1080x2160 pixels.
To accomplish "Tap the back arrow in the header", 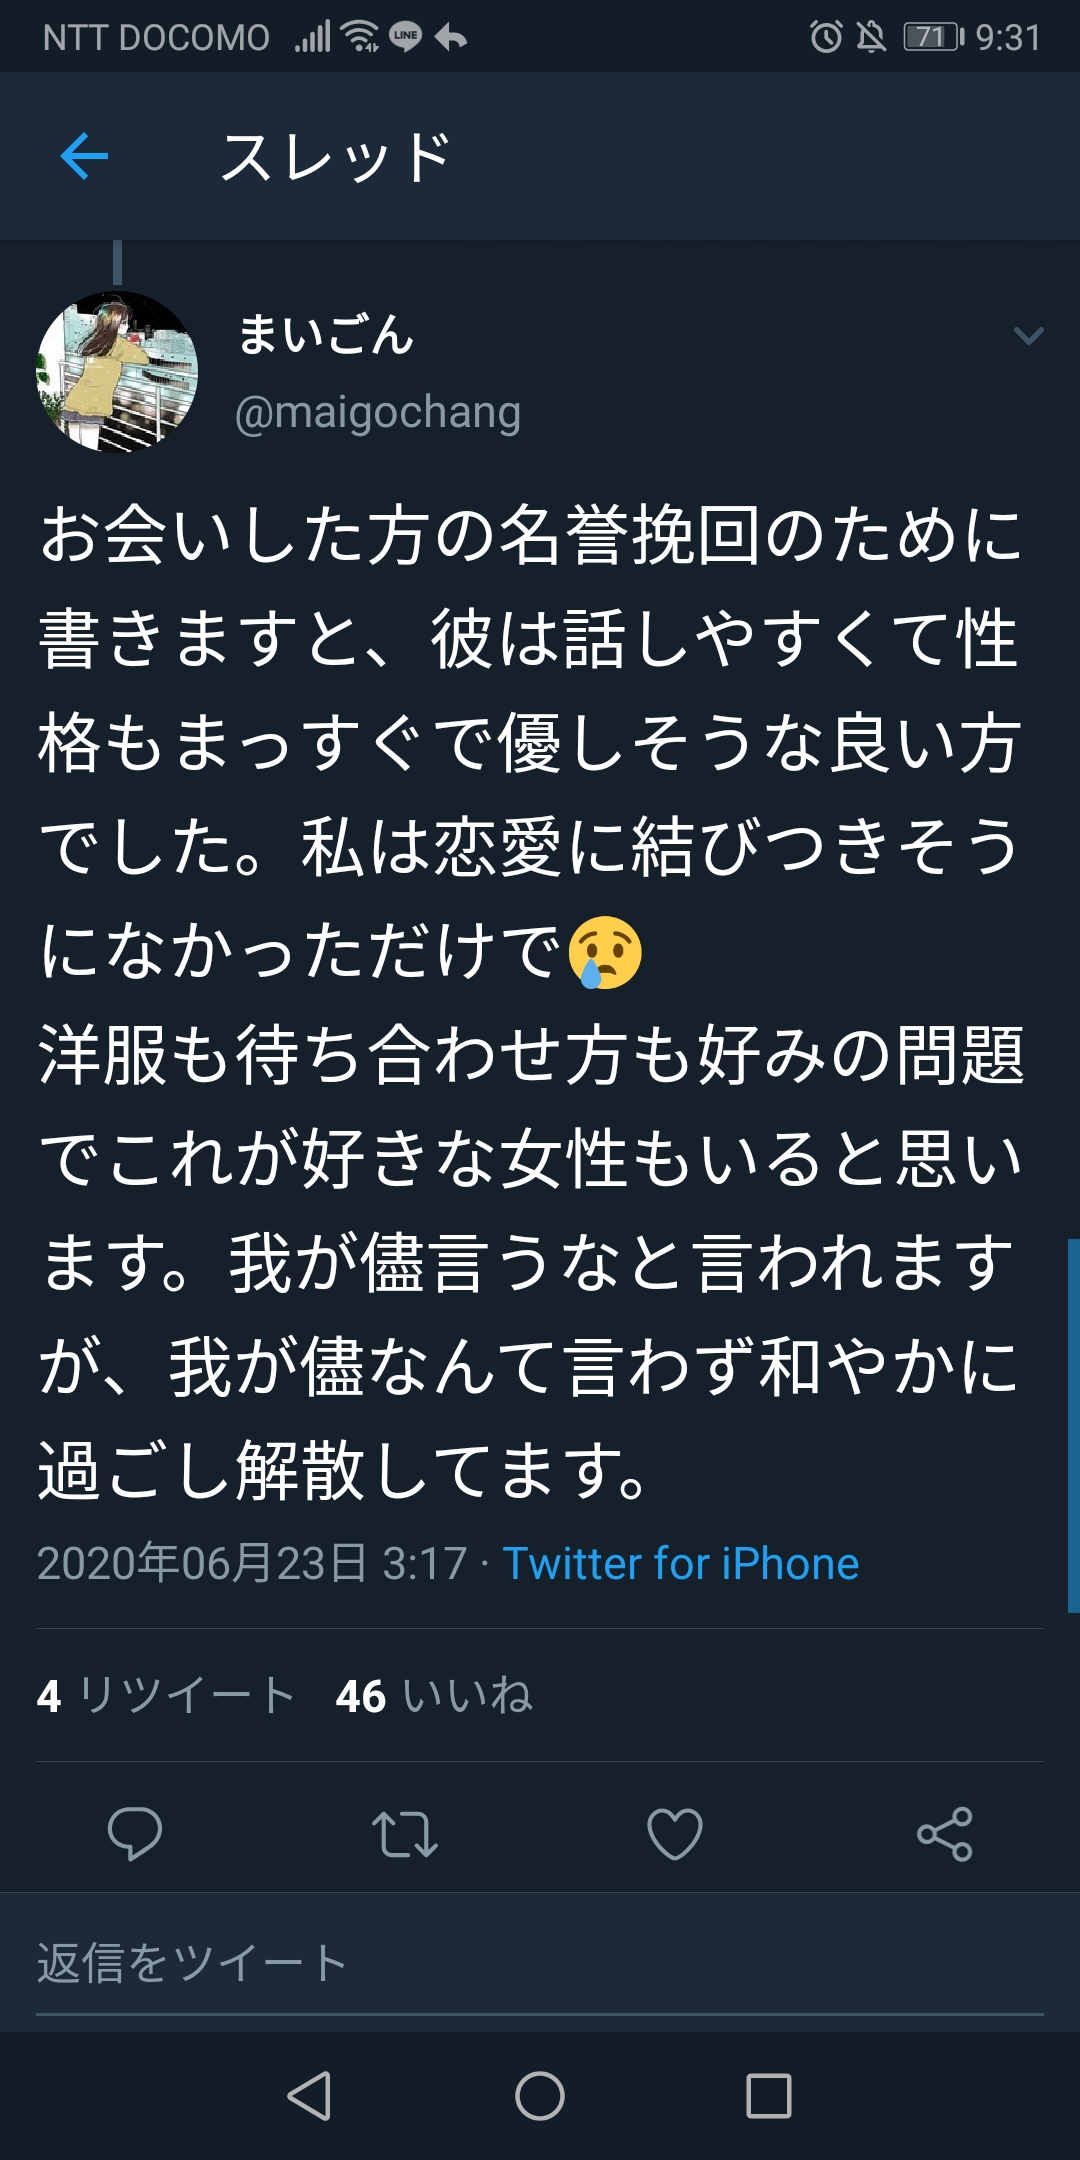I will 84,157.
